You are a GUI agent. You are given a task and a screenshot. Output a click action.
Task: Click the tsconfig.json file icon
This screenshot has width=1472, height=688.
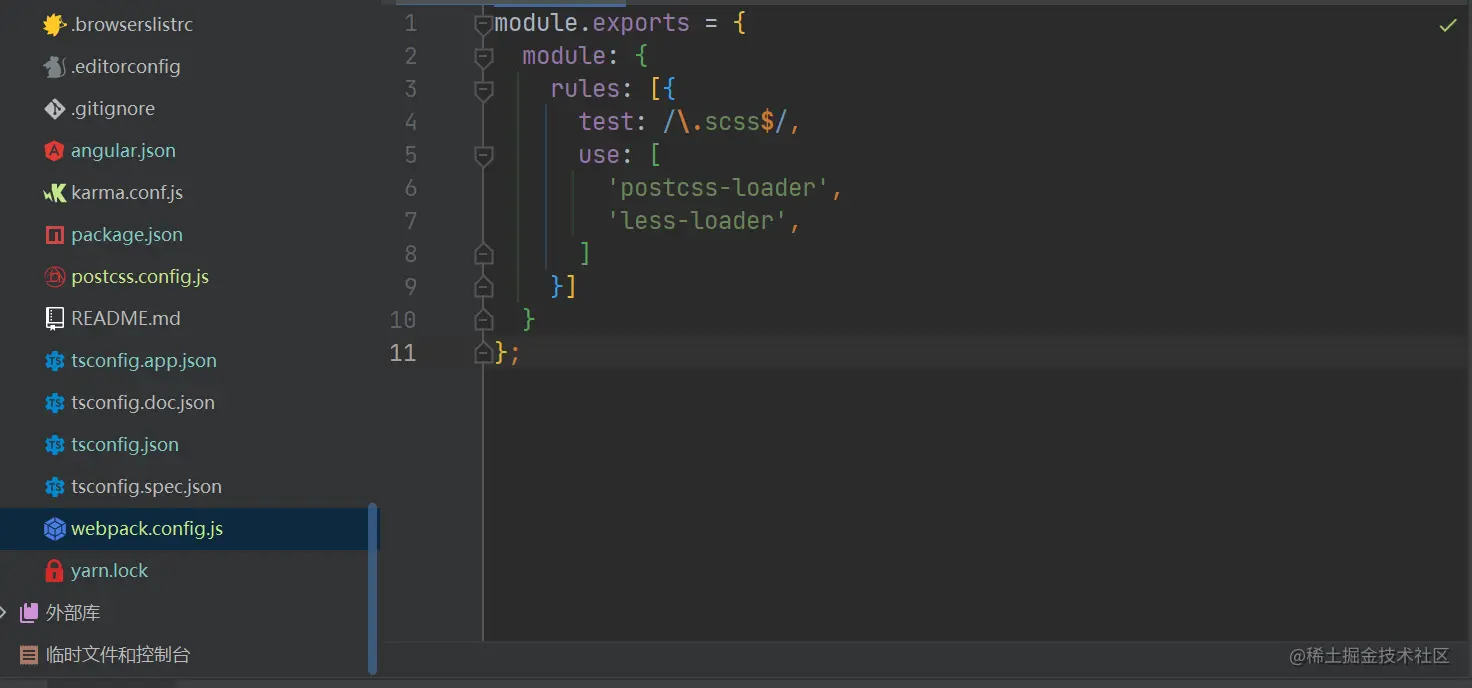pos(55,445)
